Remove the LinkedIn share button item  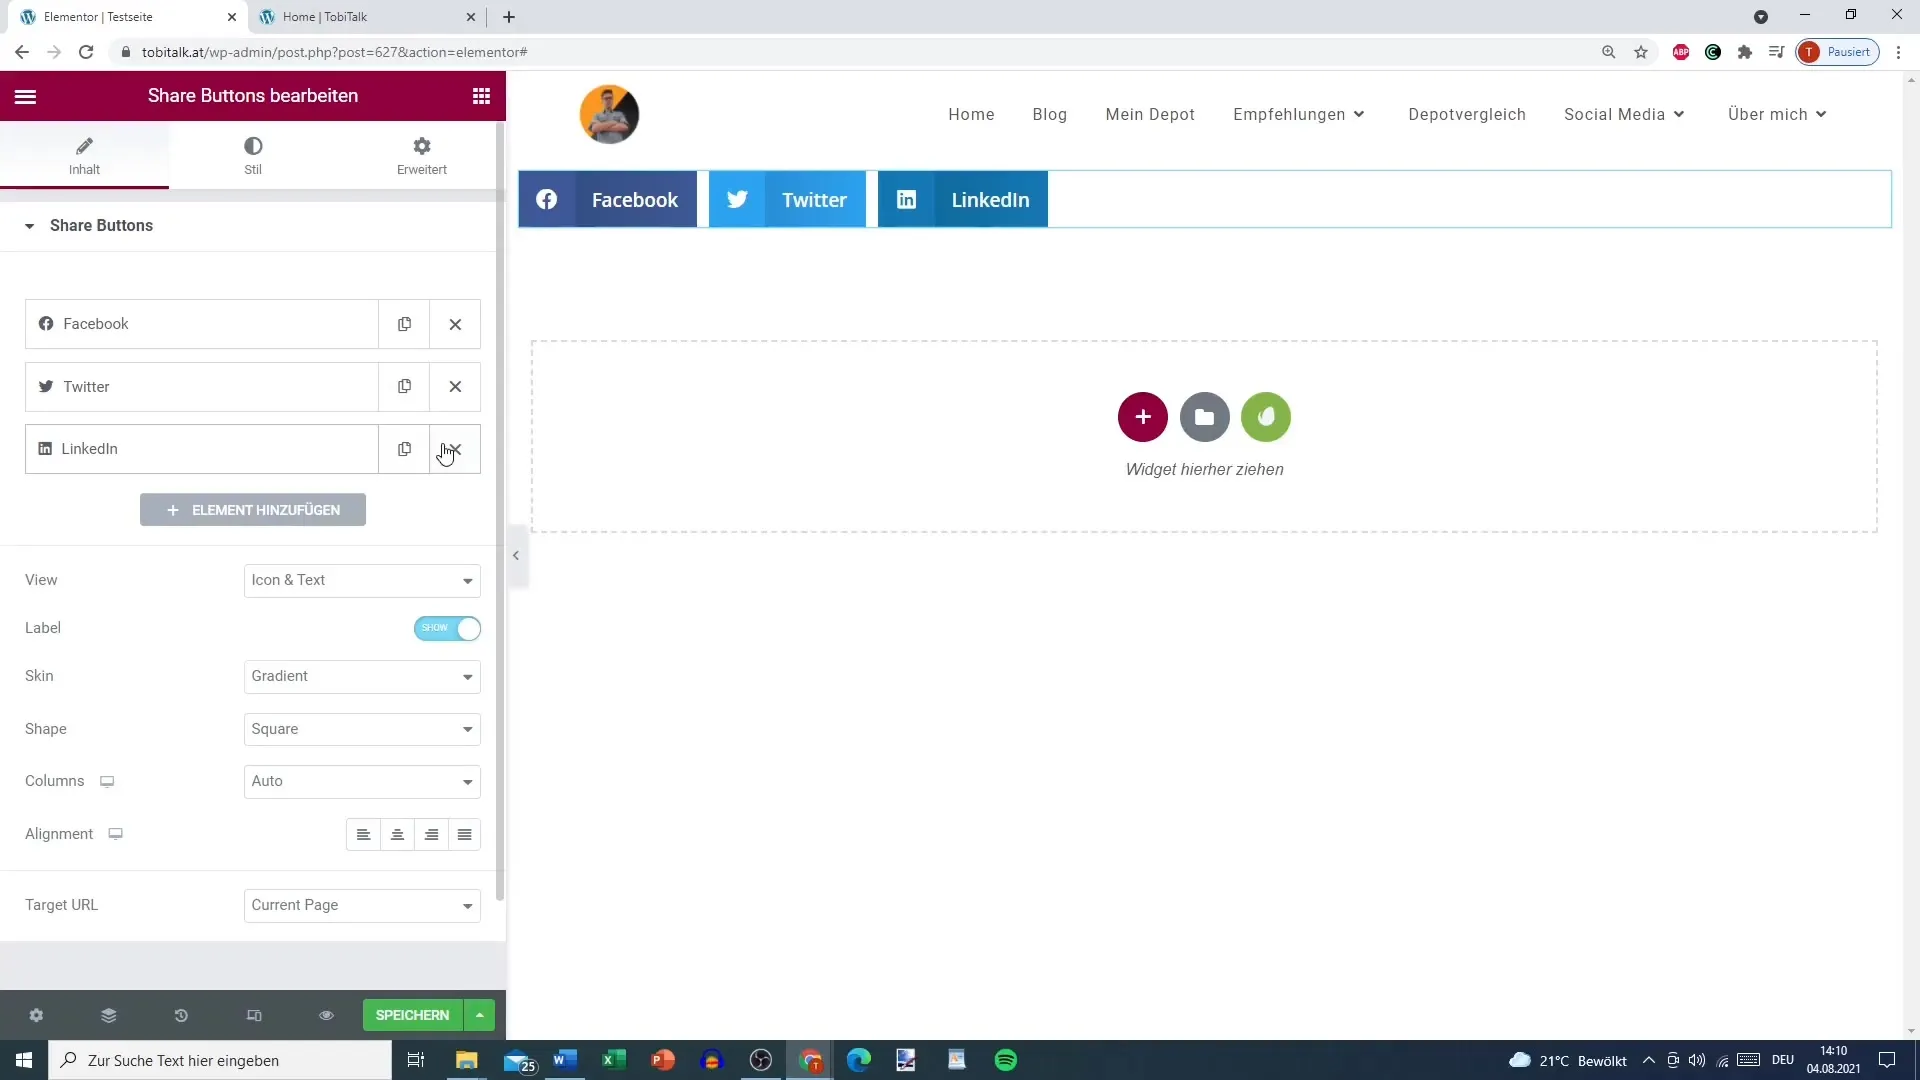[x=455, y=449]
